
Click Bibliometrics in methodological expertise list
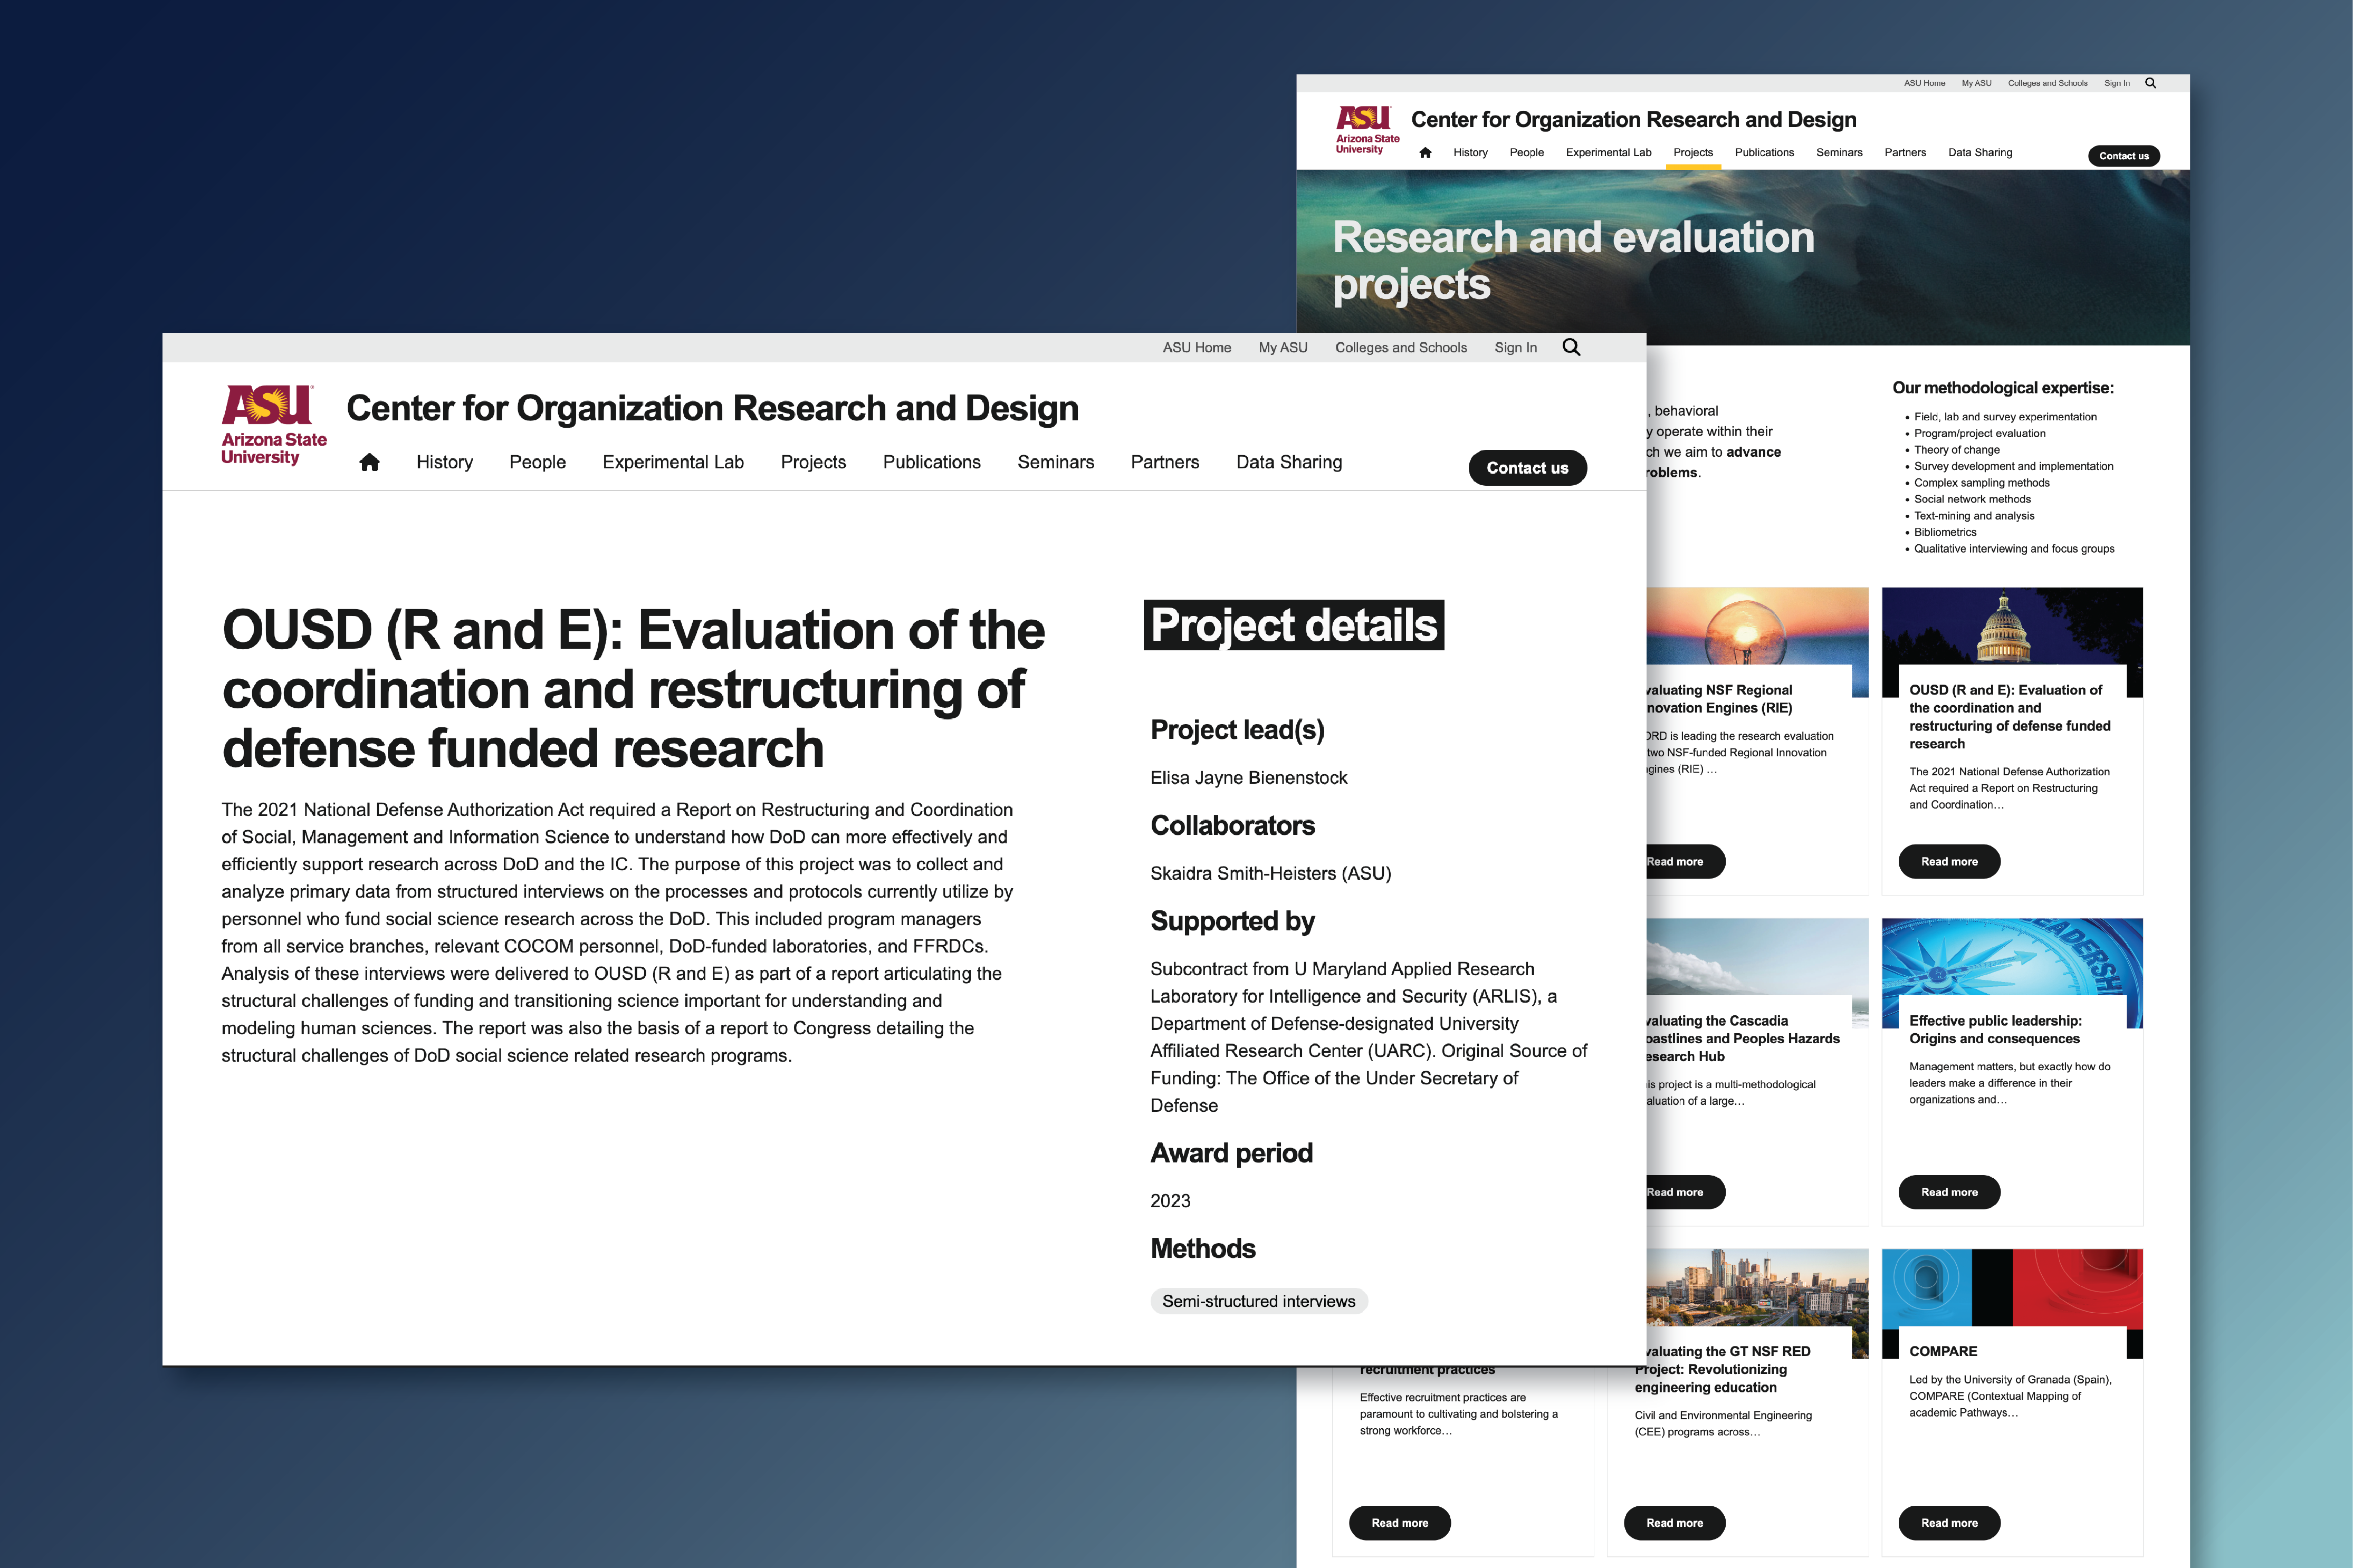pos(1945,532)
